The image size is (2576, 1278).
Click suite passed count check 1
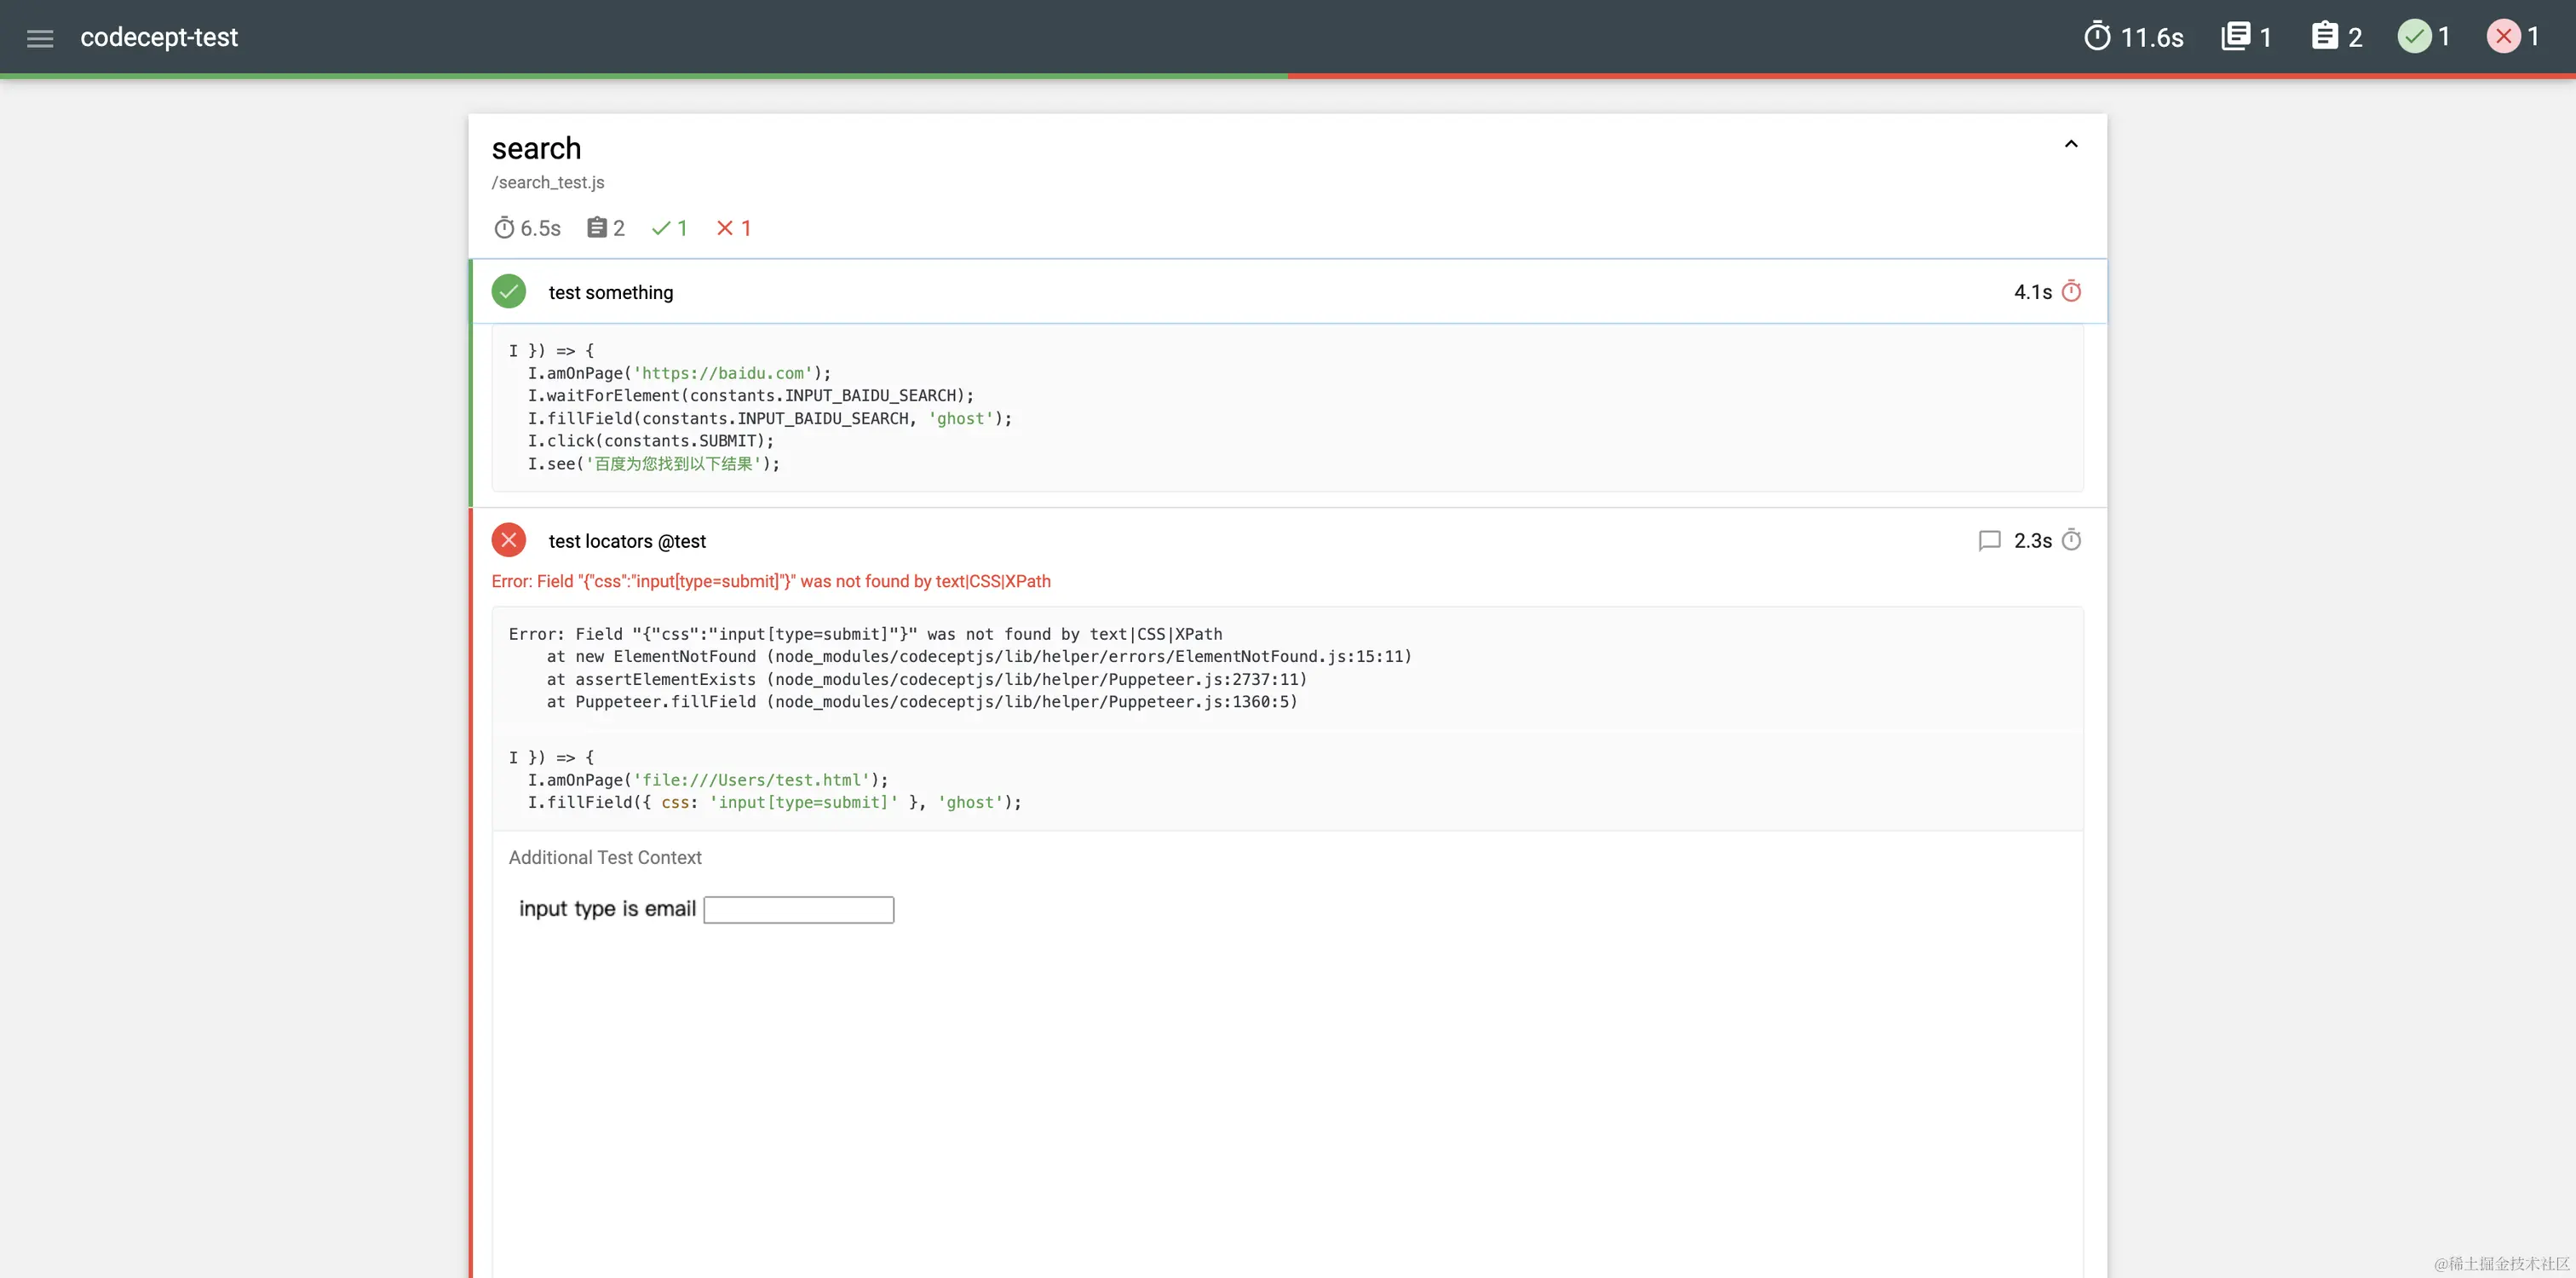click(669, 228)
